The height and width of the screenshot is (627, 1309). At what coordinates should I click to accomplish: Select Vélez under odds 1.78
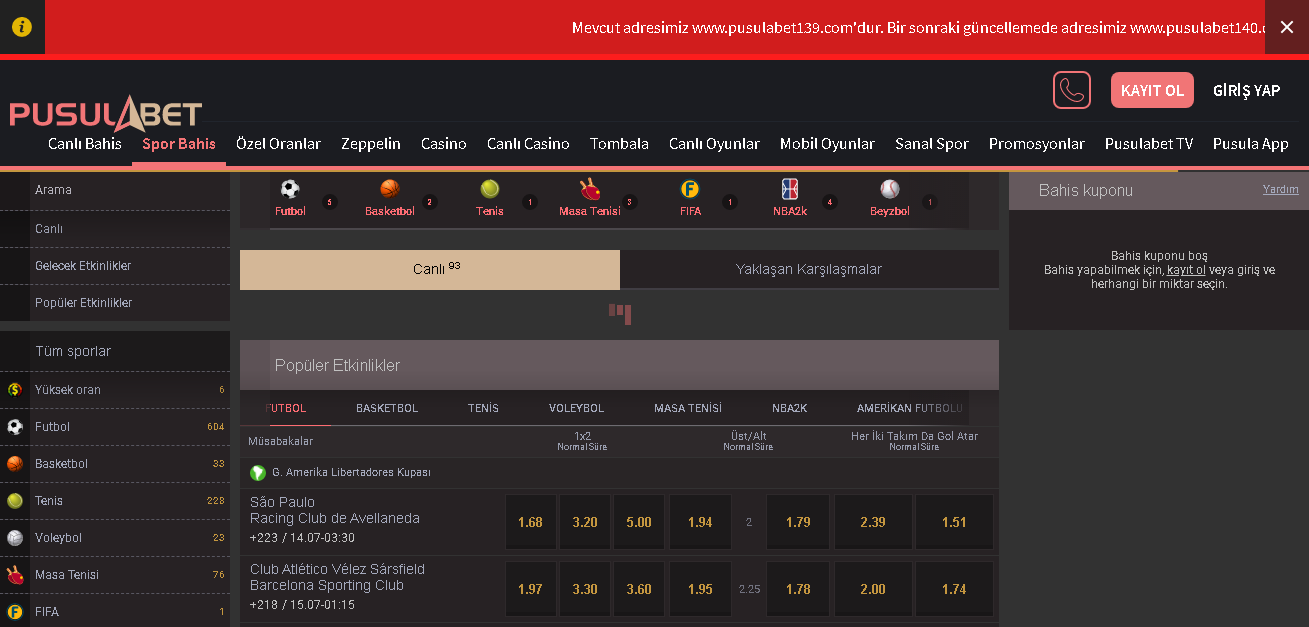(x=798, y=589)
